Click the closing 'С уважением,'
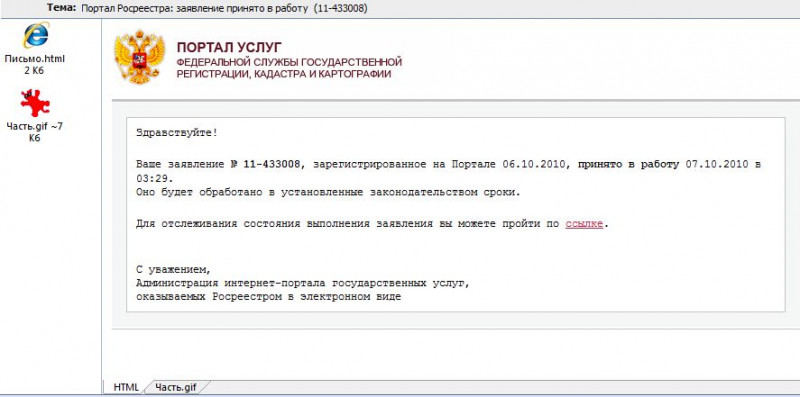The height and width of the screenshot is (397, 800). (173, 269)
